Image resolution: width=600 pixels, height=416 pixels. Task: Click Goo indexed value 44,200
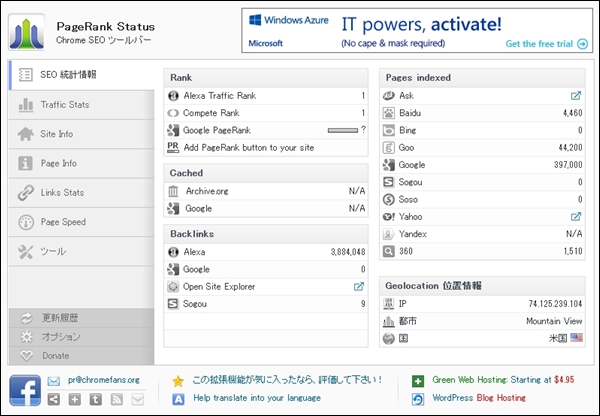(x=570, y=148)
